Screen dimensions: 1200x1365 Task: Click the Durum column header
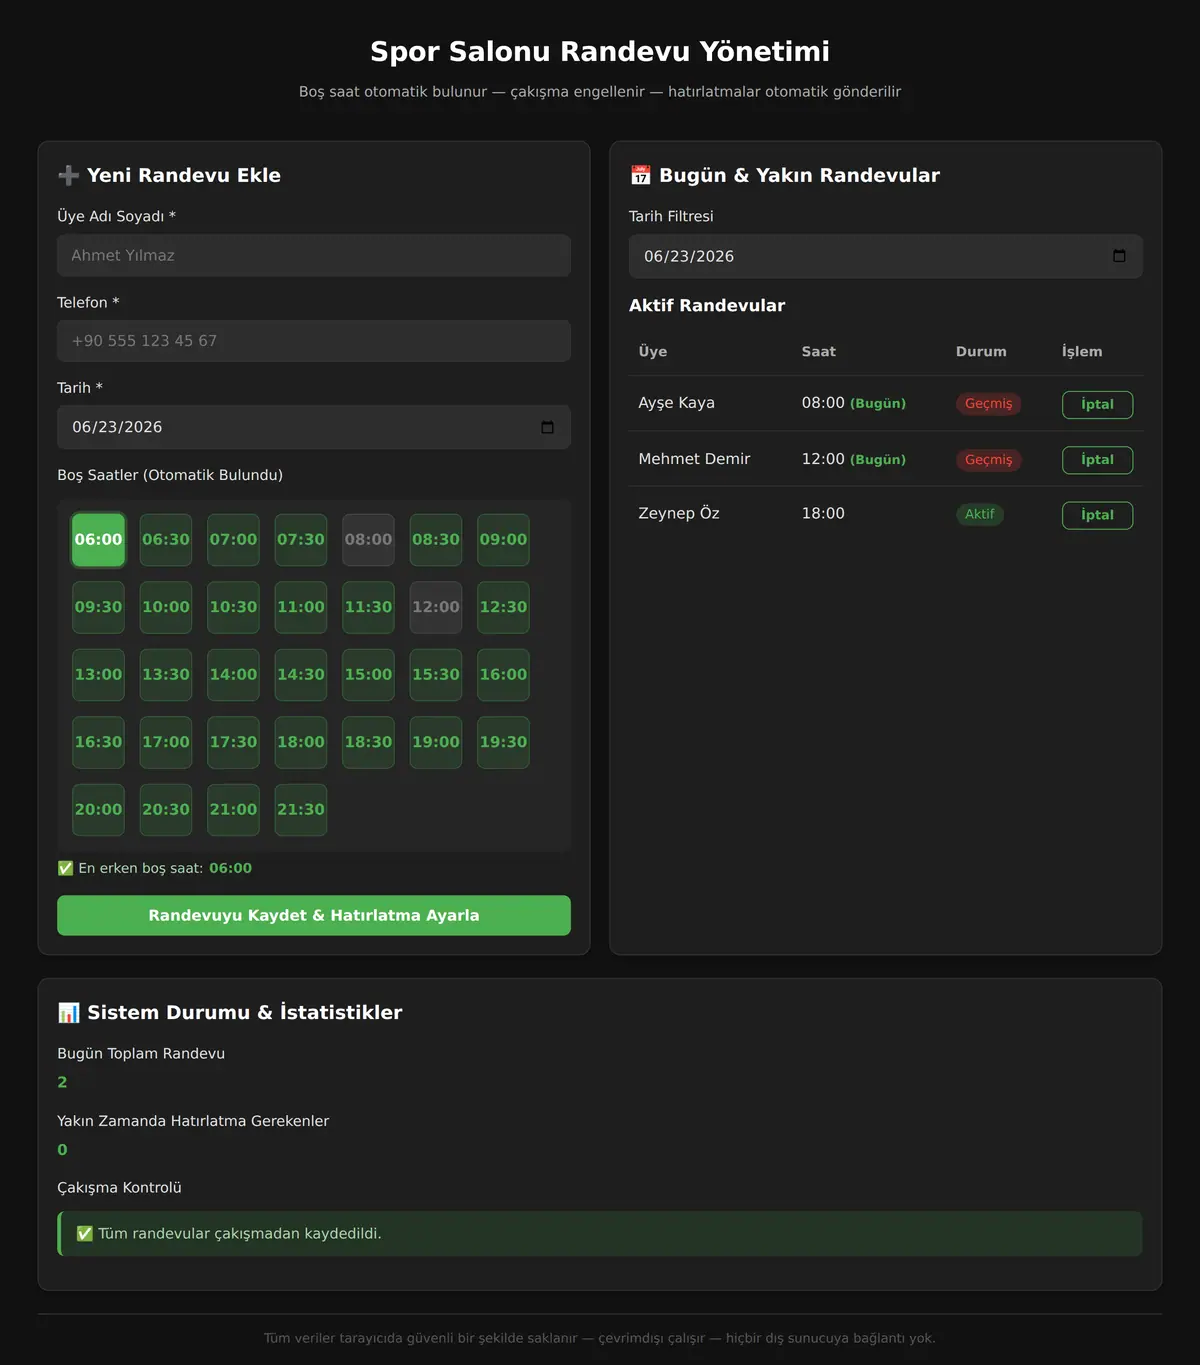pos(981,352)
